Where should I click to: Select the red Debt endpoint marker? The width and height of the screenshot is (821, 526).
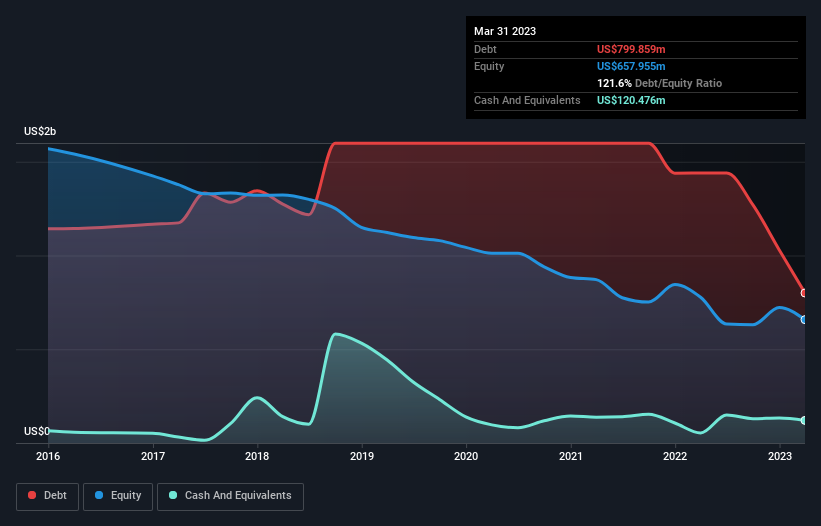pos(804,293)
